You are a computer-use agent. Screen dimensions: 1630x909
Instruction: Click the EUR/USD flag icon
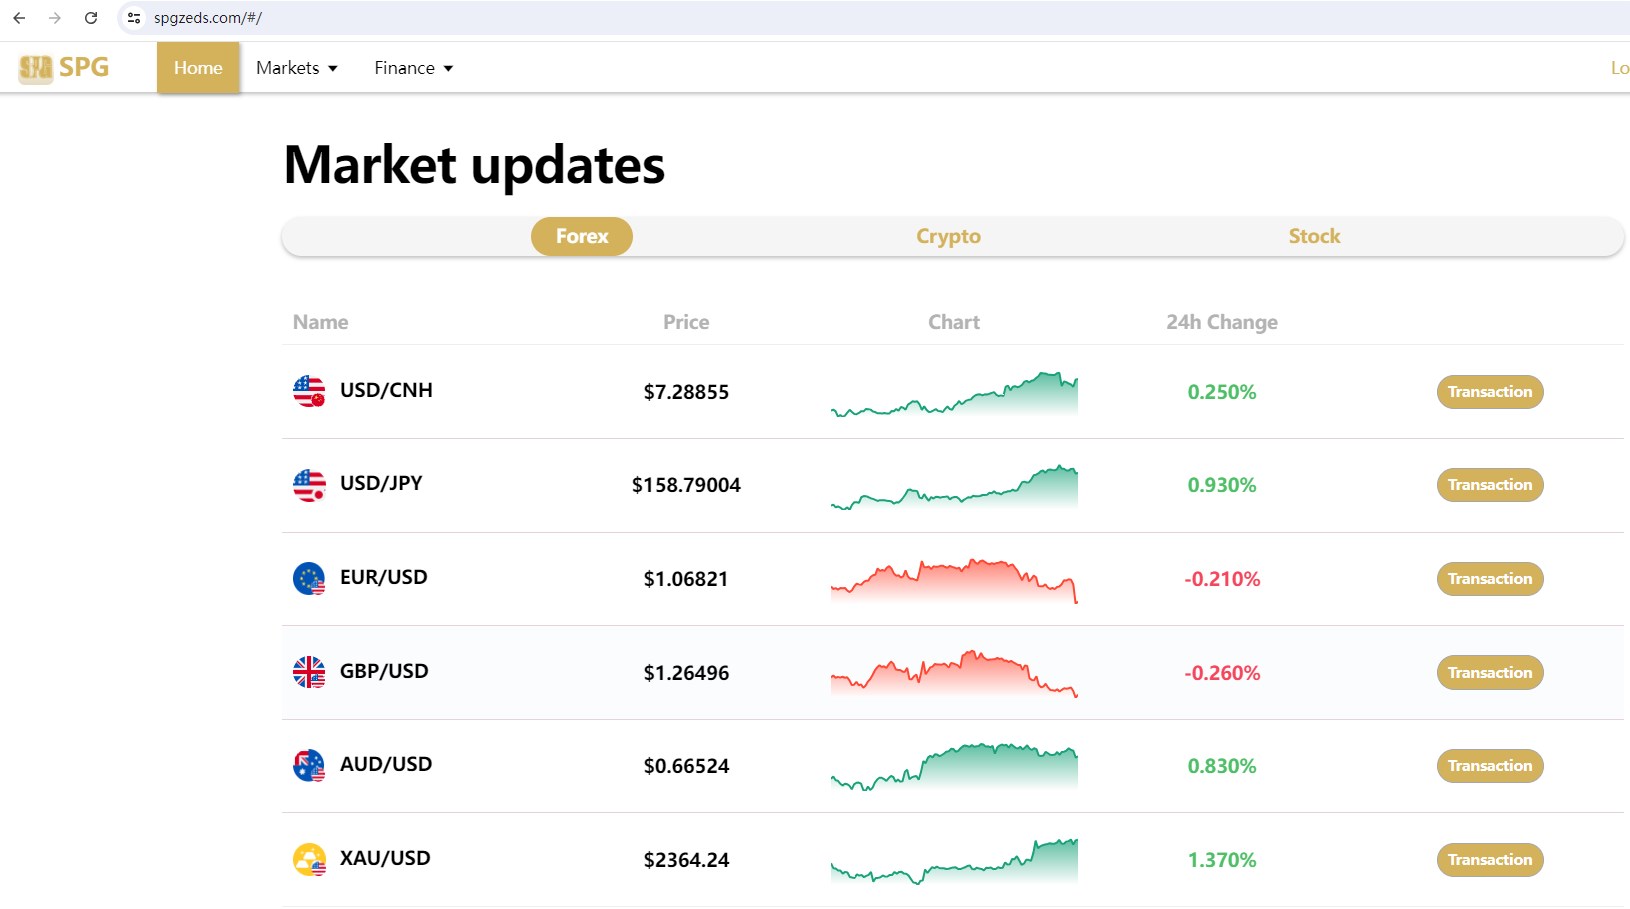309,578
